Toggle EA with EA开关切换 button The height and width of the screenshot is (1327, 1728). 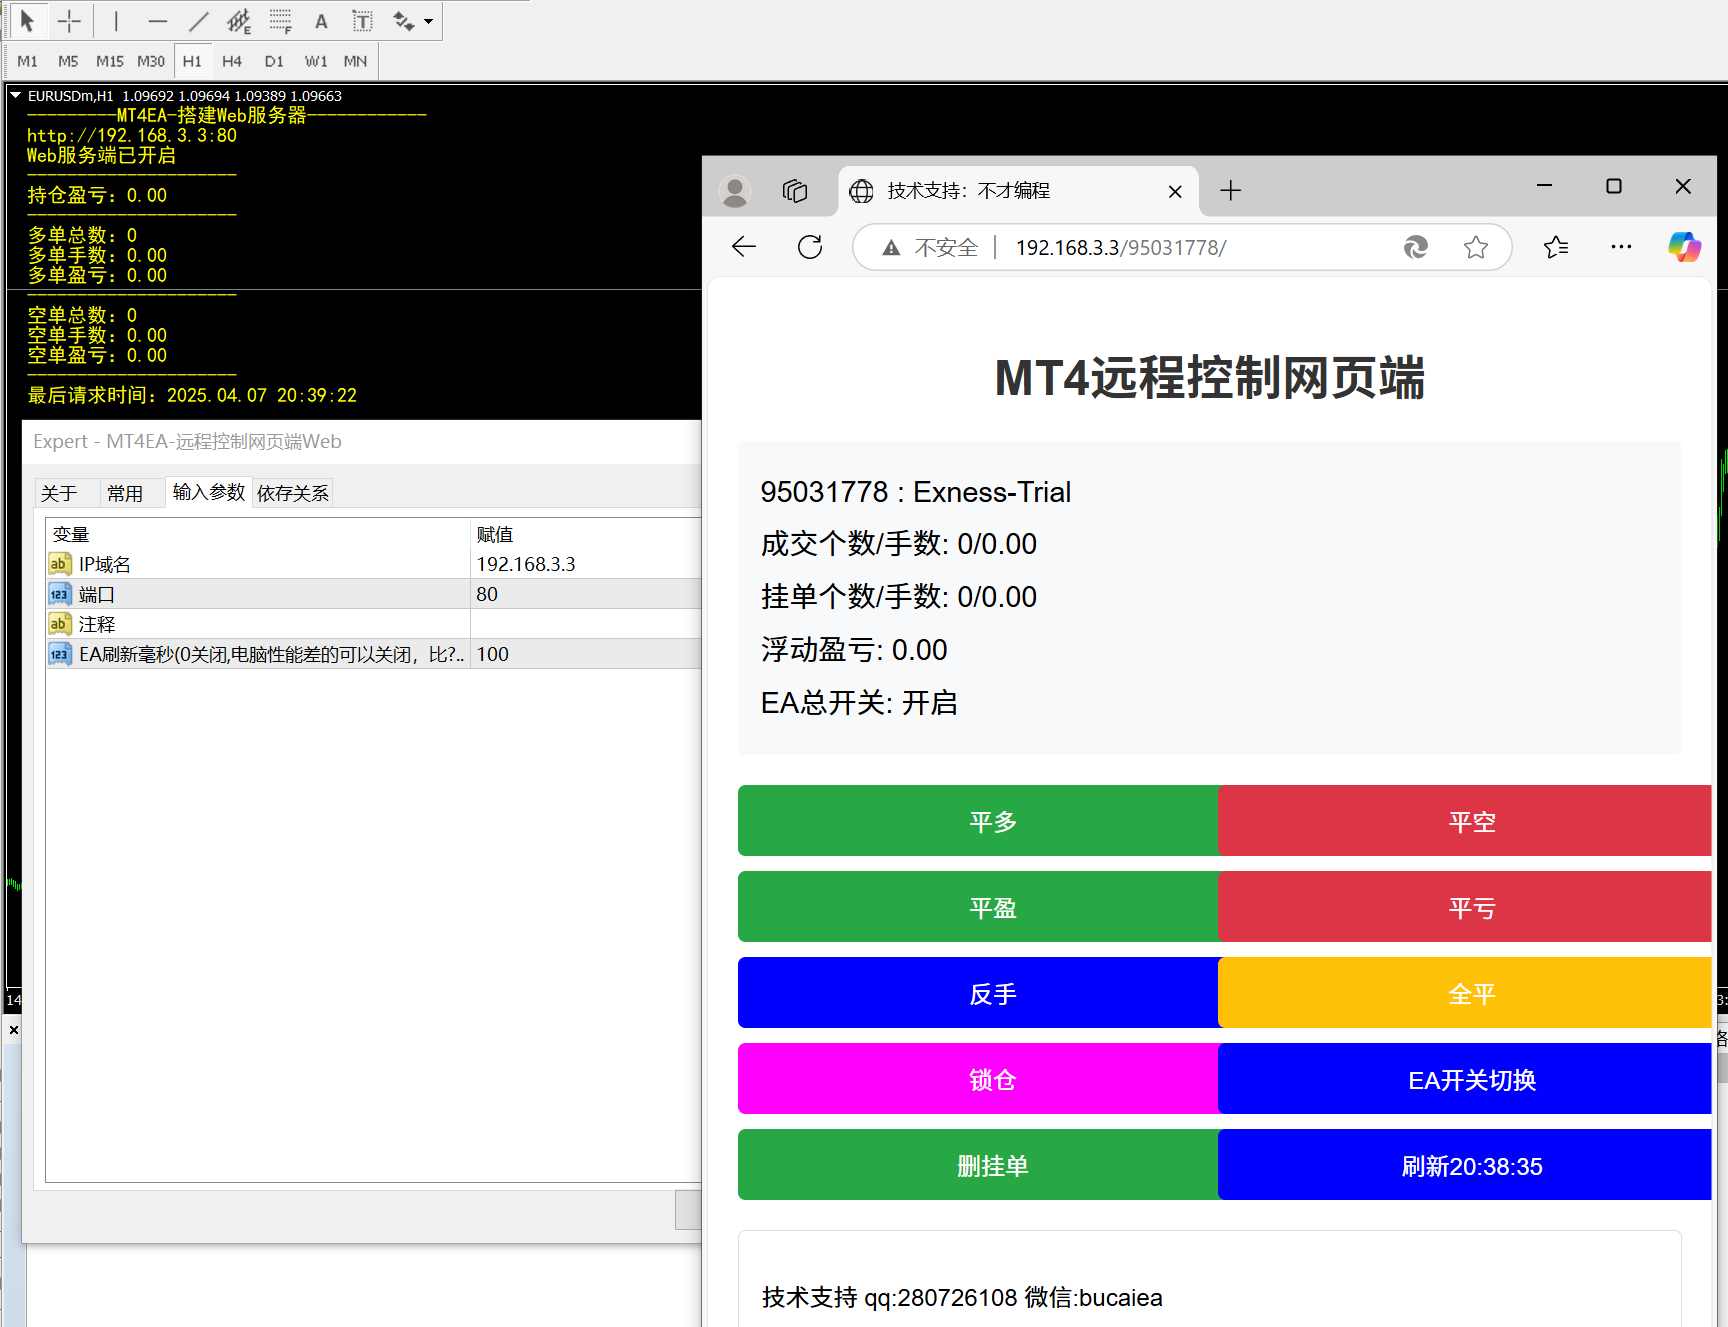coord(1466,1079)
